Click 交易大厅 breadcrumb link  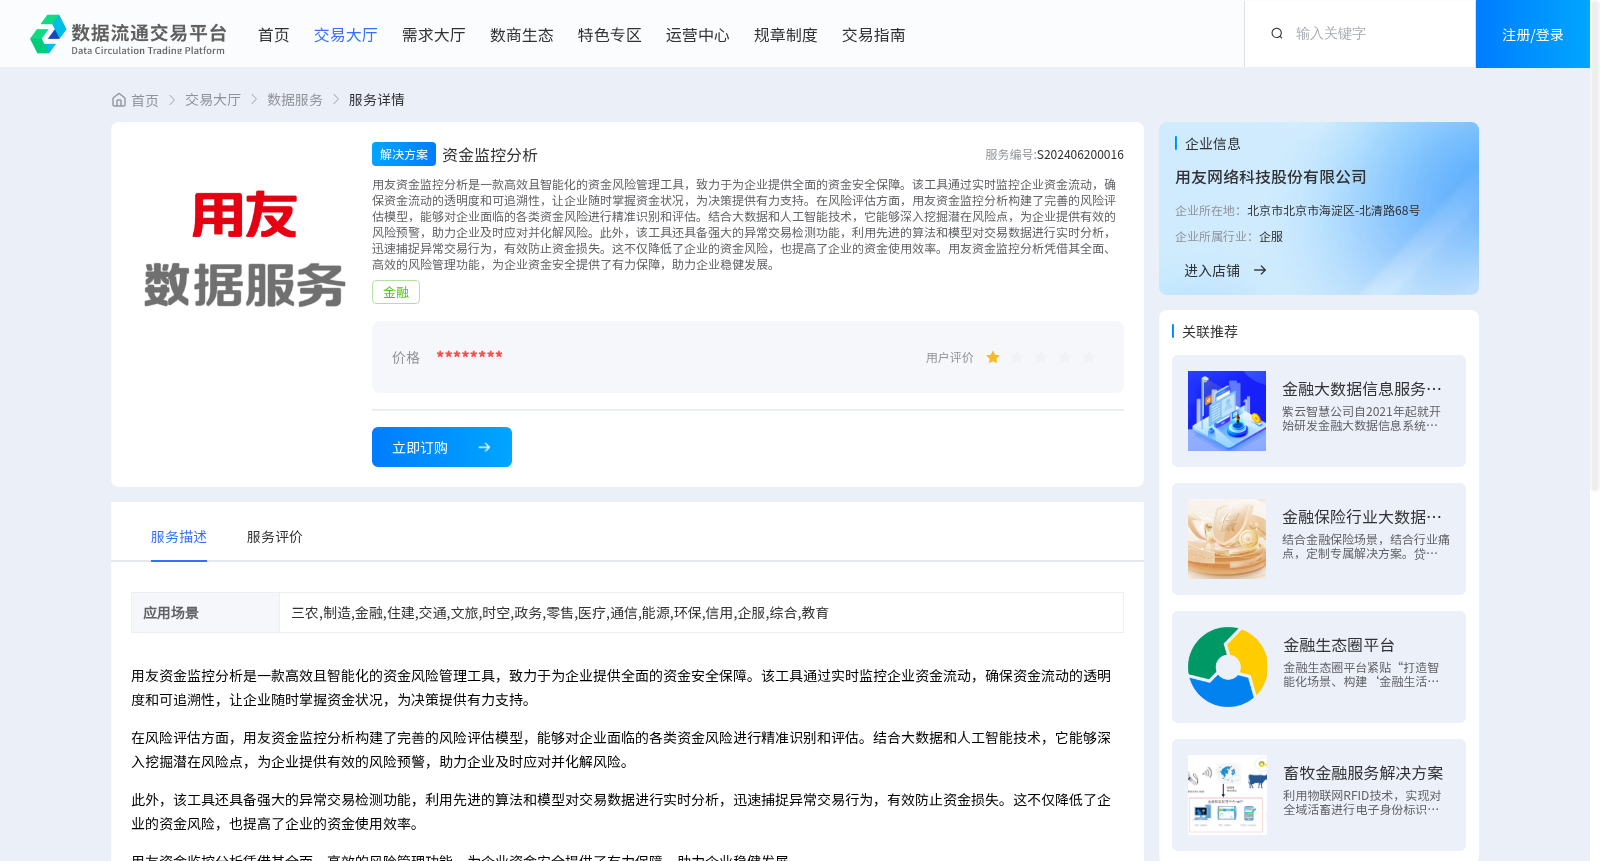tap(213, 100)
